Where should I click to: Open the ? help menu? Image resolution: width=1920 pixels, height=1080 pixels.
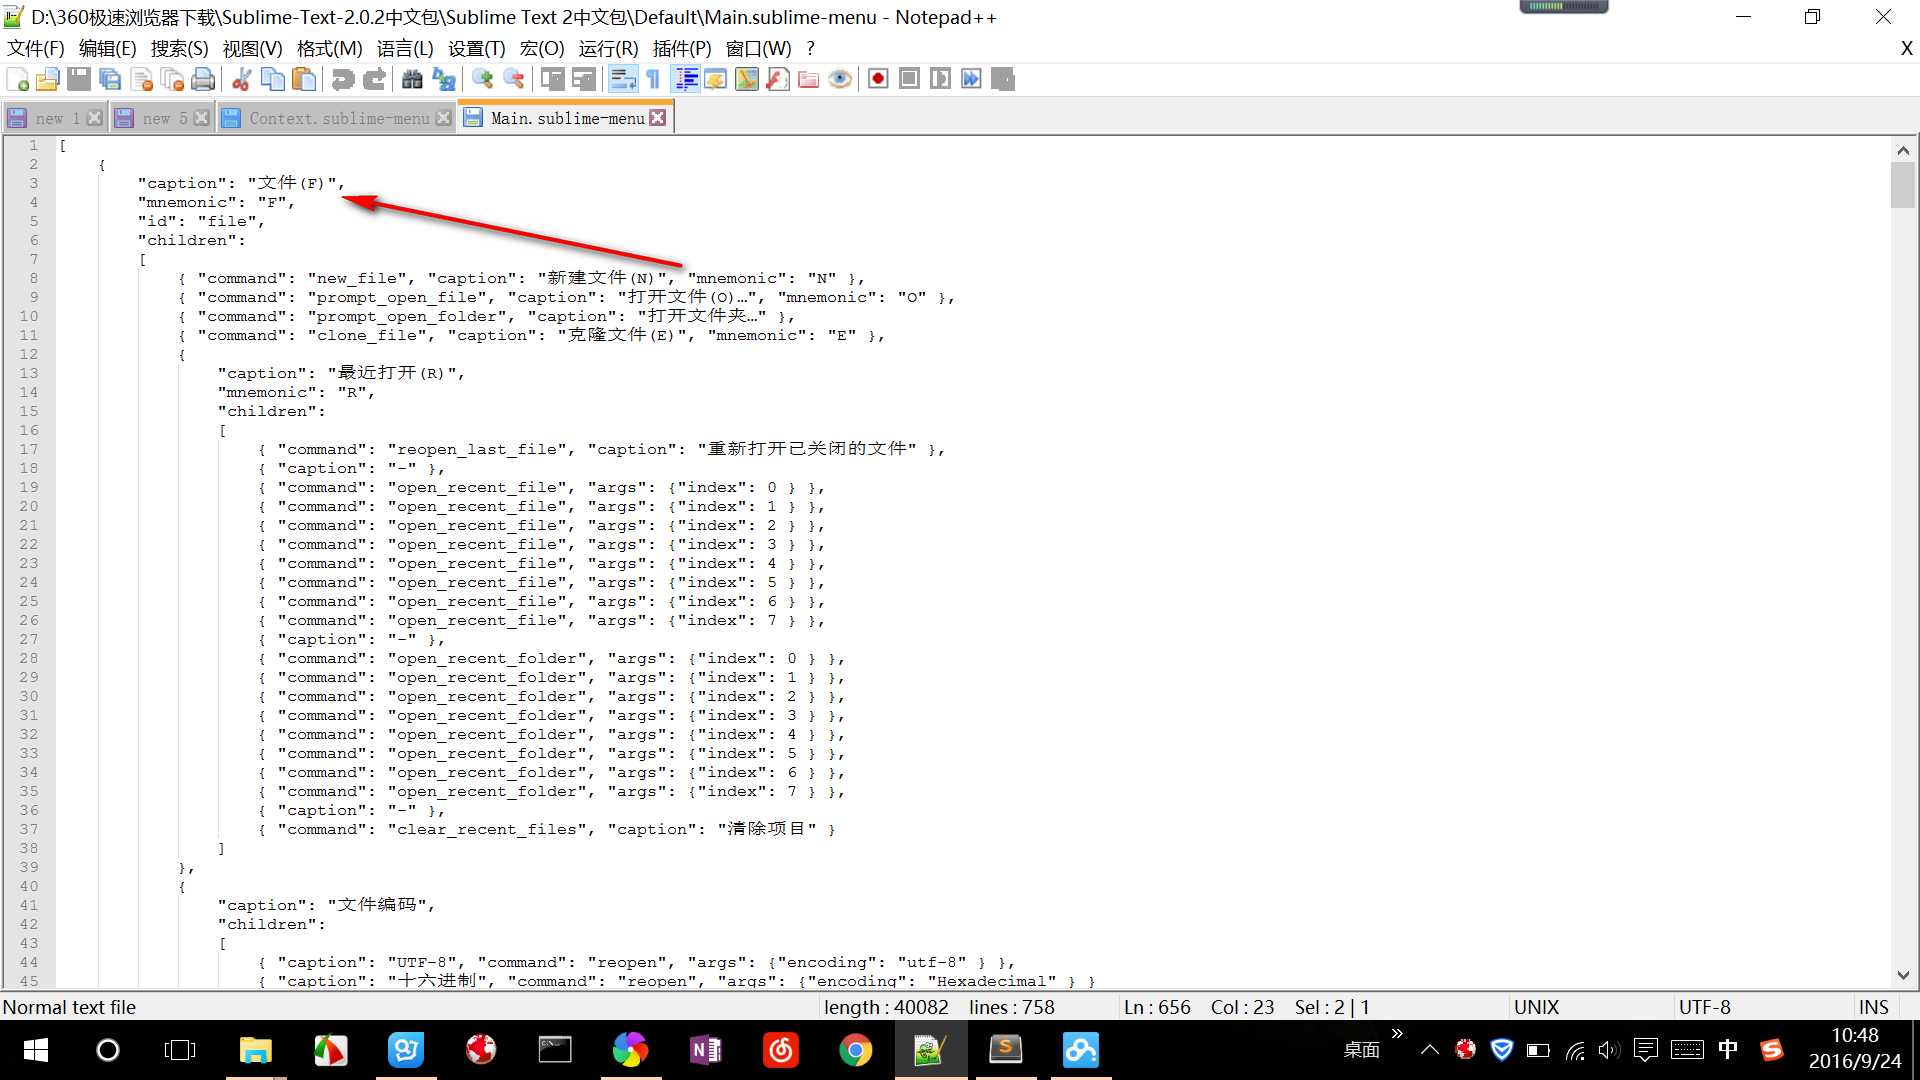point(811,49)
